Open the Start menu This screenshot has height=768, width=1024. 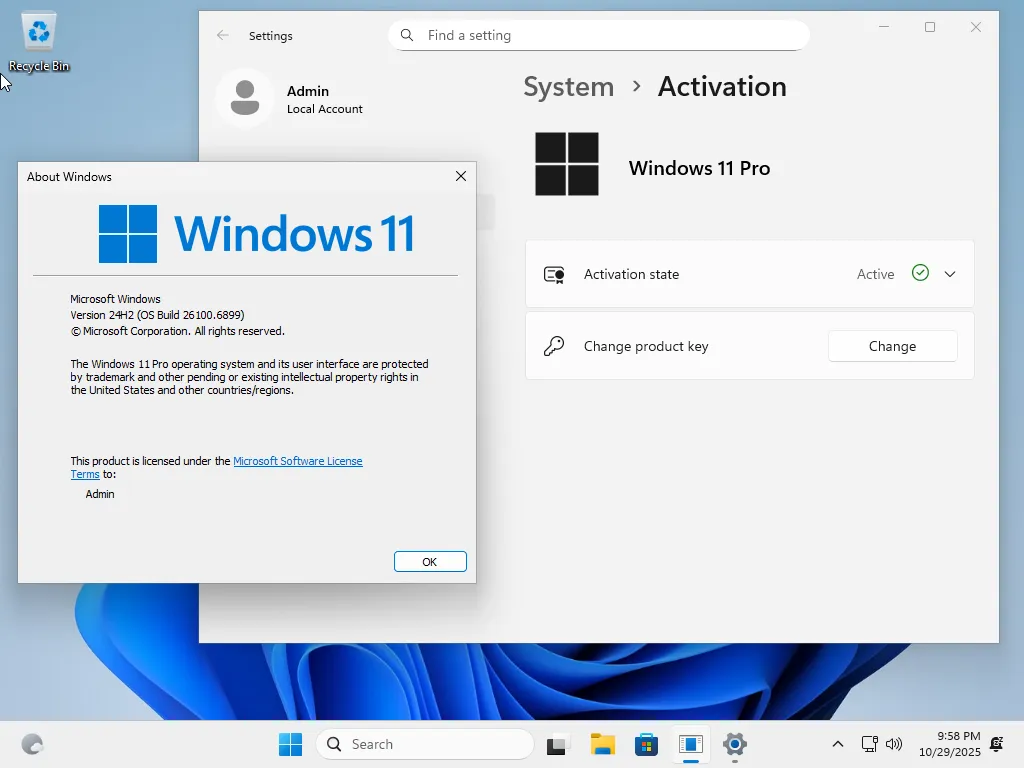point(289,744)
